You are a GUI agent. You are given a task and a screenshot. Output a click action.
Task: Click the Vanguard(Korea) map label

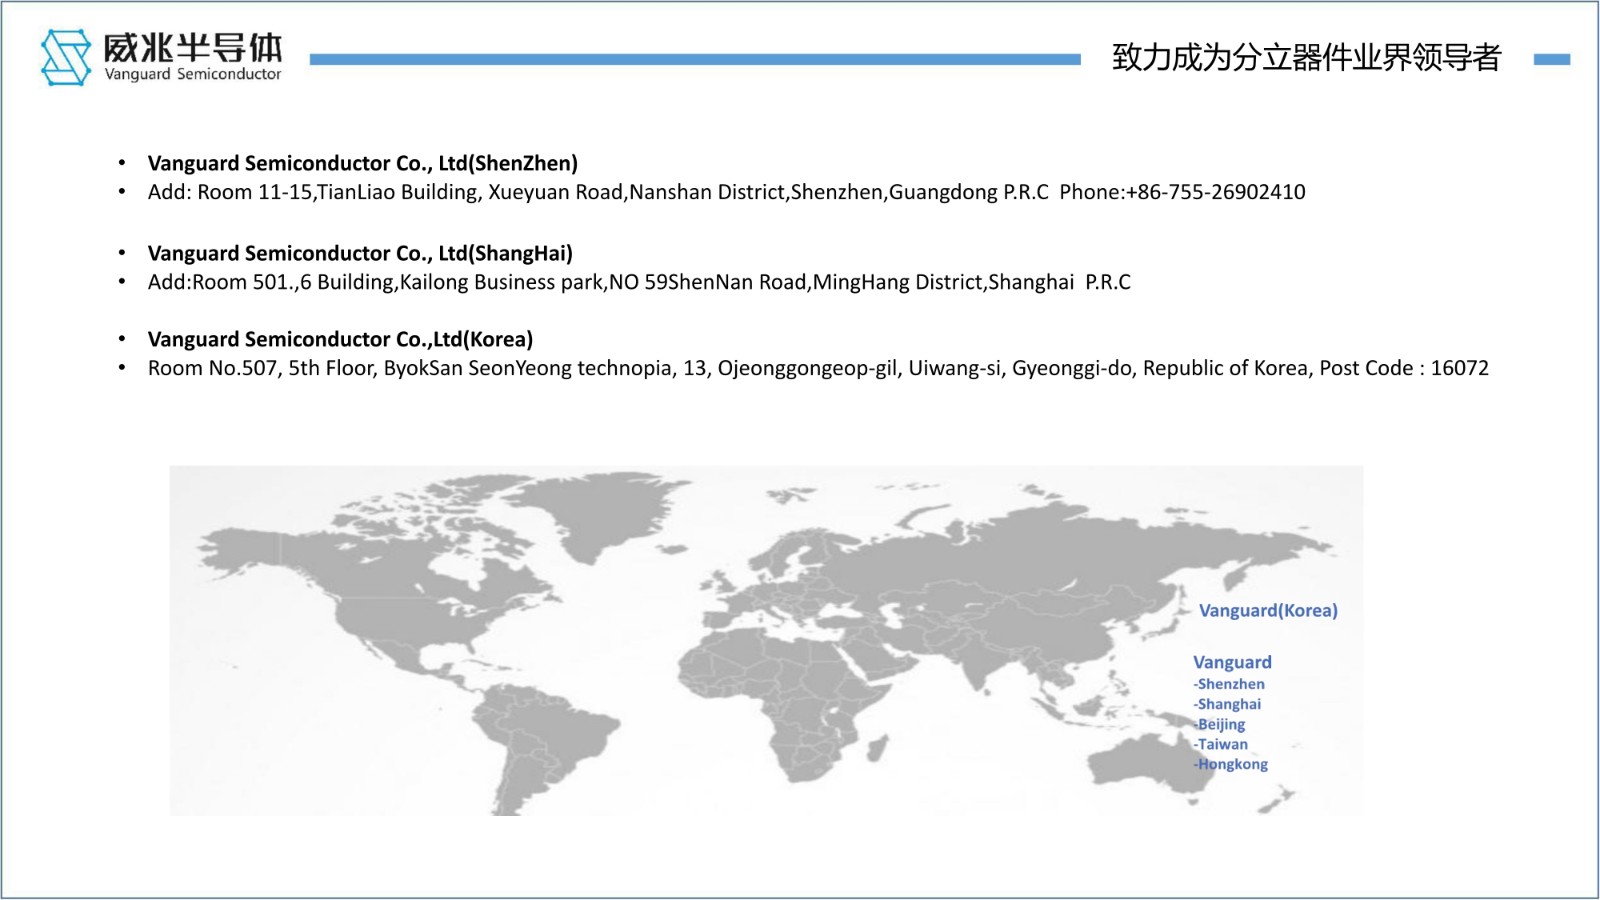(x=1267, y=610)
